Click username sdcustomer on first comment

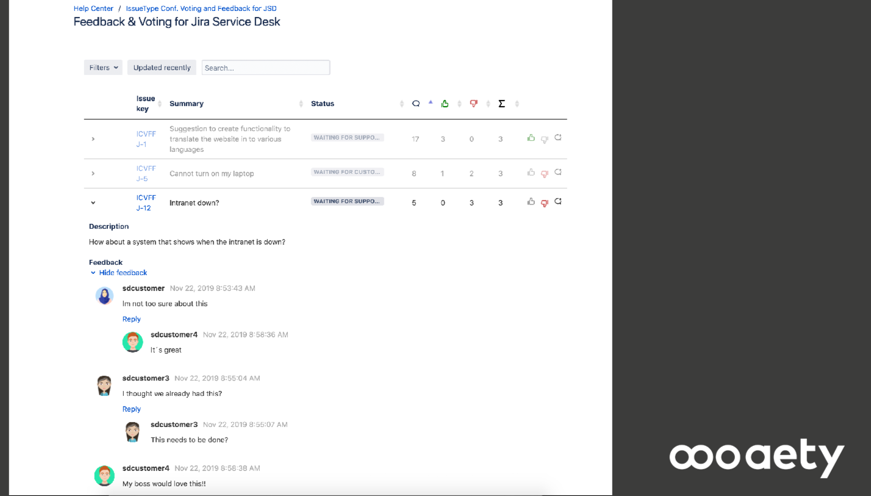coord(143,288)
